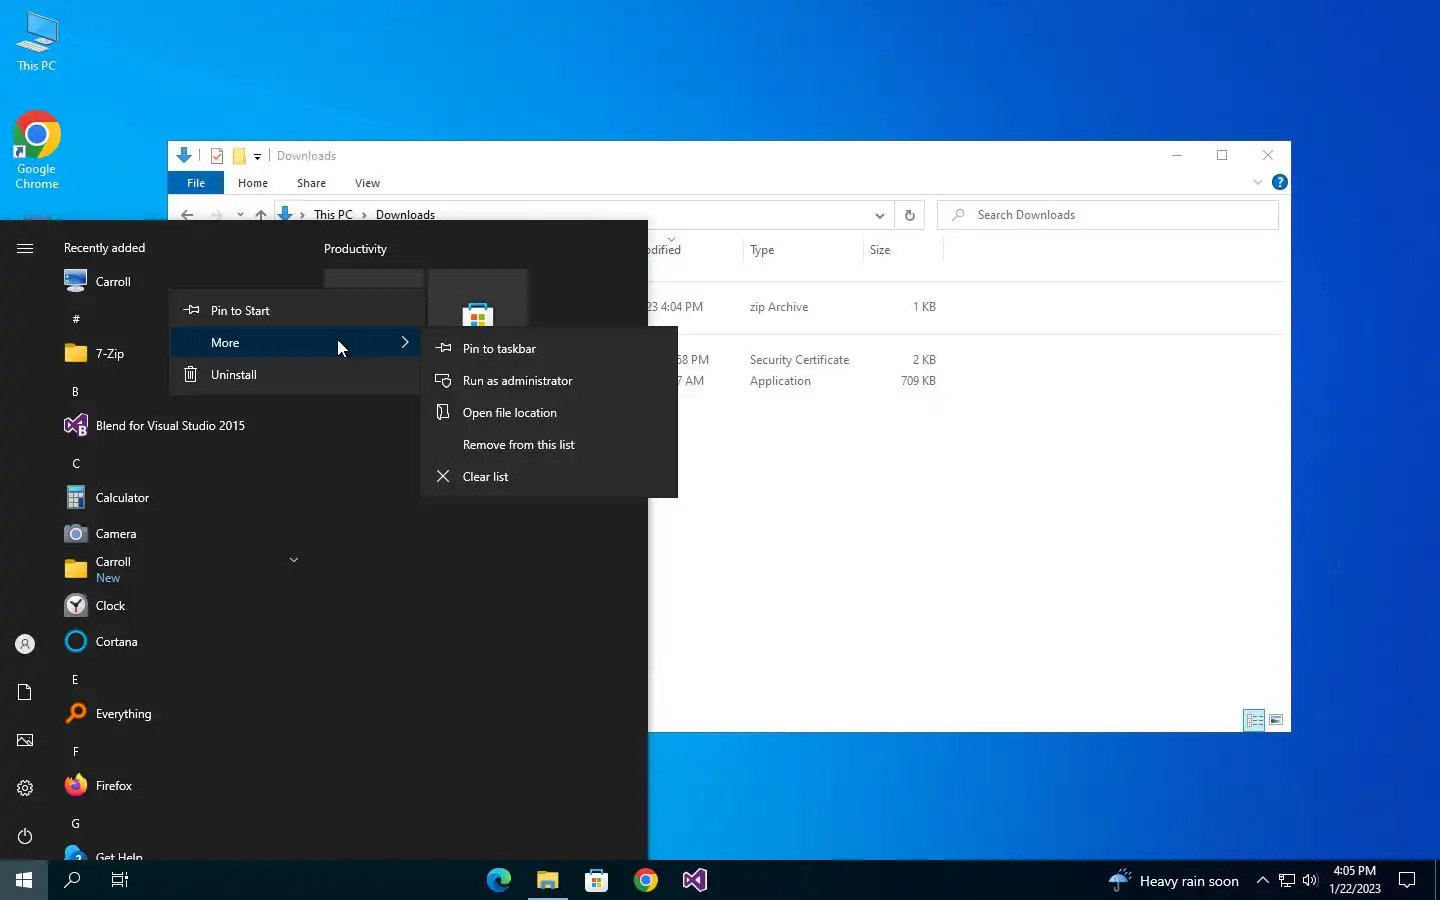Viewport: 1440px width, 900px height.
Task: Switch to large icons view layout
Action: 1276,720
